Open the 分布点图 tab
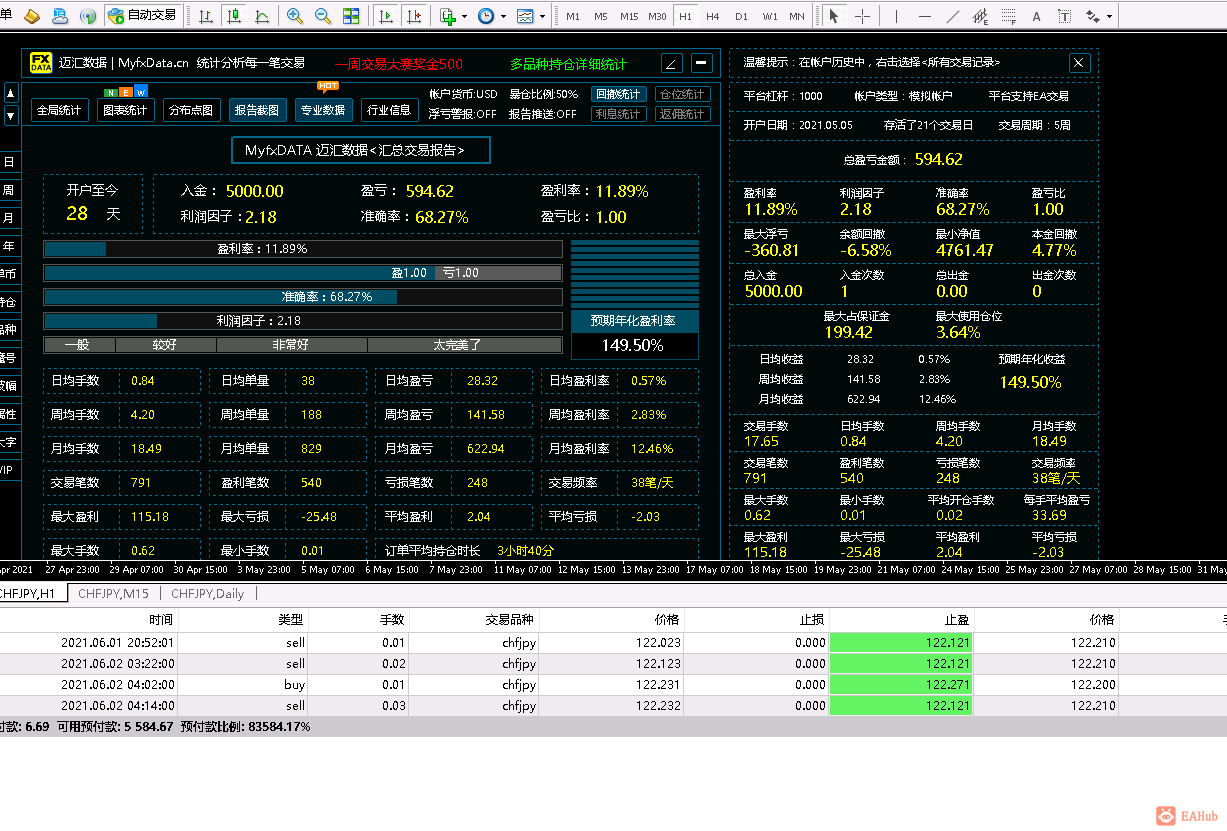 pos(191,110)
